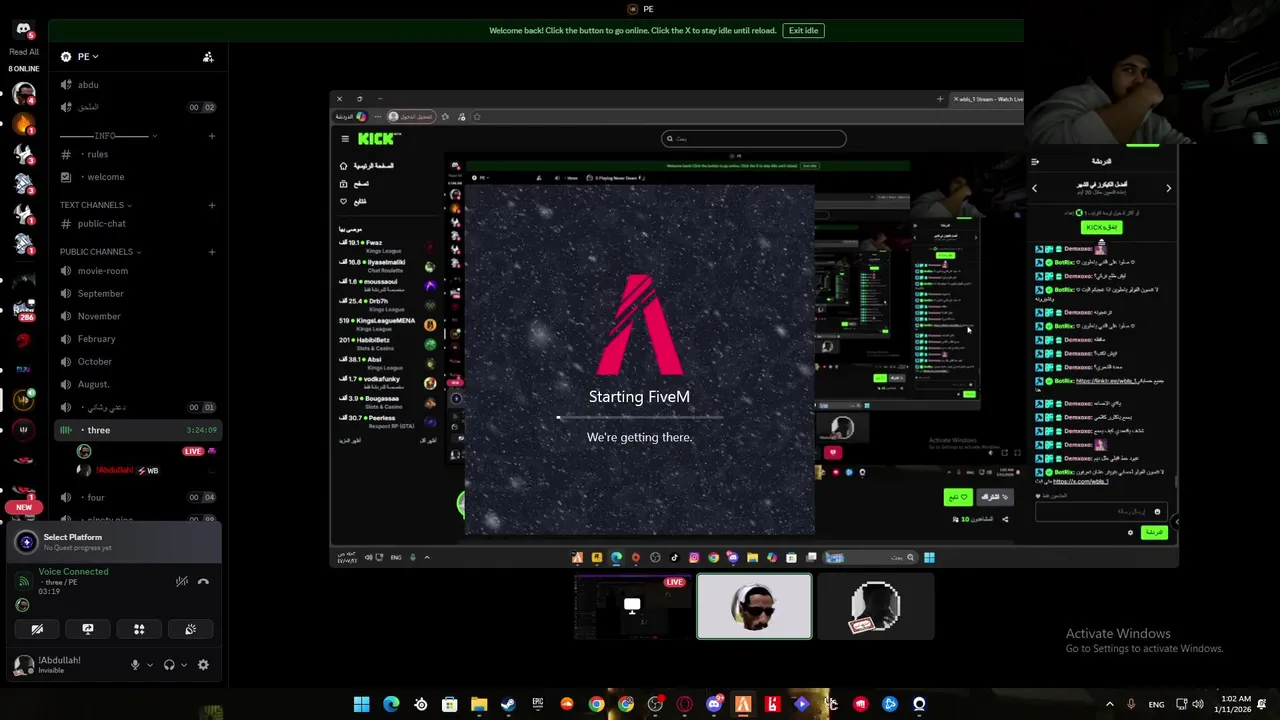This screenshot has height=720, width=1280.
Task: Join the November voice channel
Action: coord(138,316)
